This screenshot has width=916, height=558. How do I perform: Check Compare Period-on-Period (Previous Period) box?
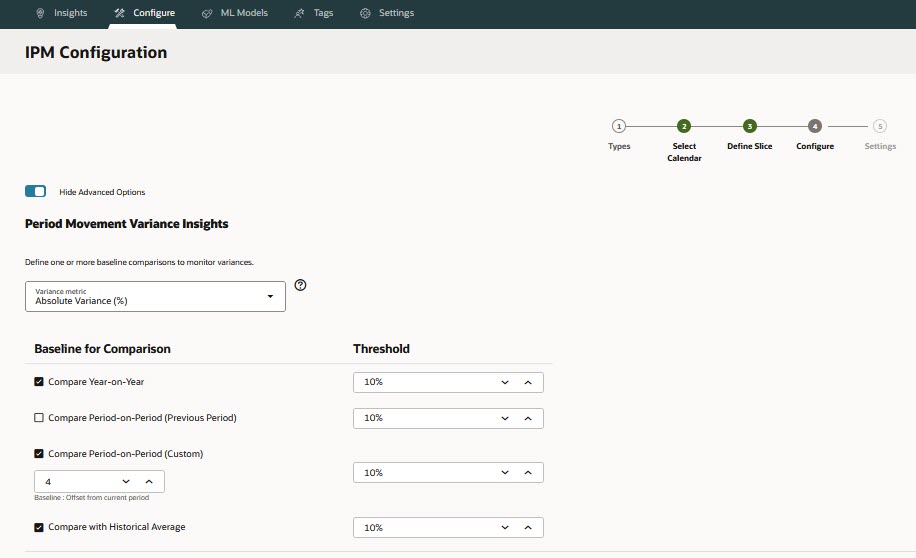tap(39, 418)
